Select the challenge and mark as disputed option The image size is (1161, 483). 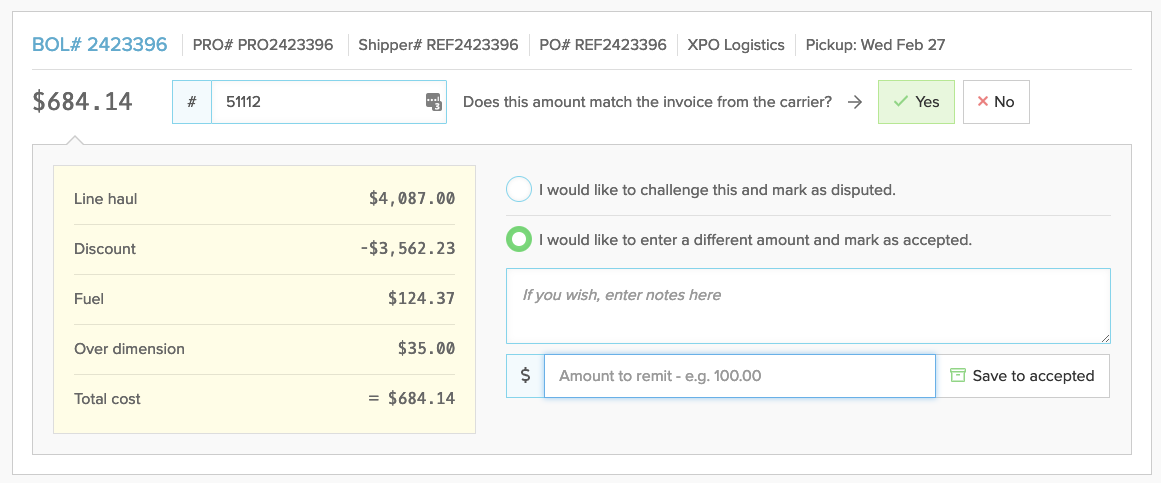click(x=519, y=189)
